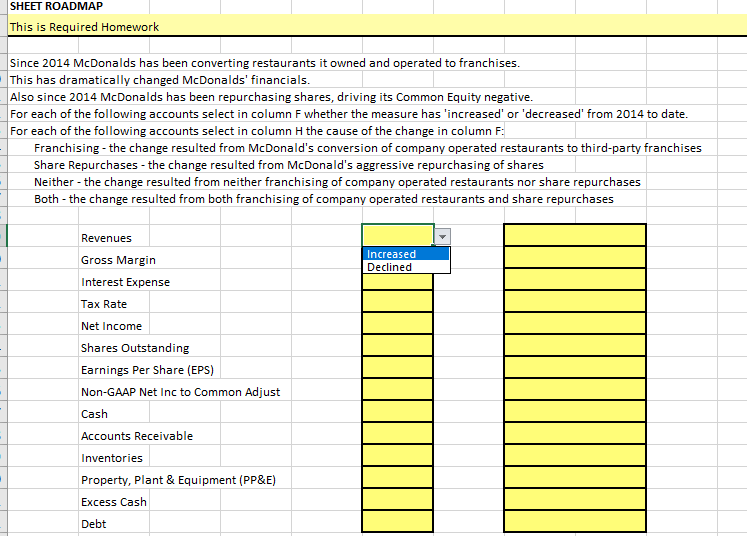Select the column F cell for Non-GAAP Net Inc
Viewport: 747px width, 536px height.
point(398,389)
